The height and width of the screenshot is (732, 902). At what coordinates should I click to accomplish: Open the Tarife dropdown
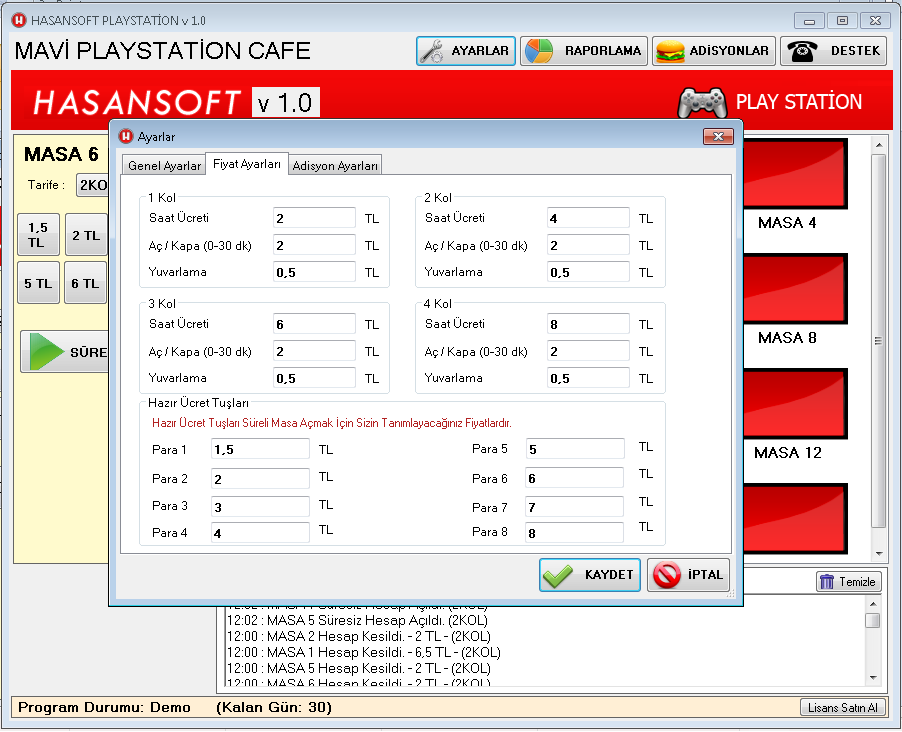click(x=93, y=185)
